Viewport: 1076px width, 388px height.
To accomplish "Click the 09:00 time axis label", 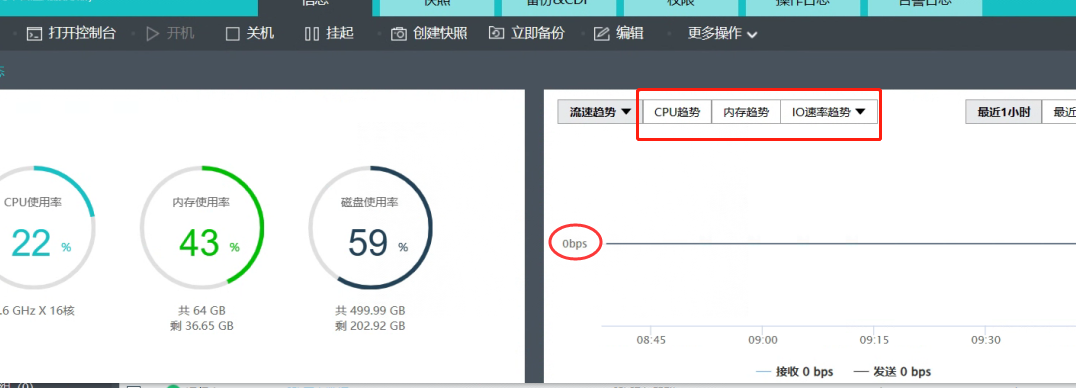I will 762,340.
